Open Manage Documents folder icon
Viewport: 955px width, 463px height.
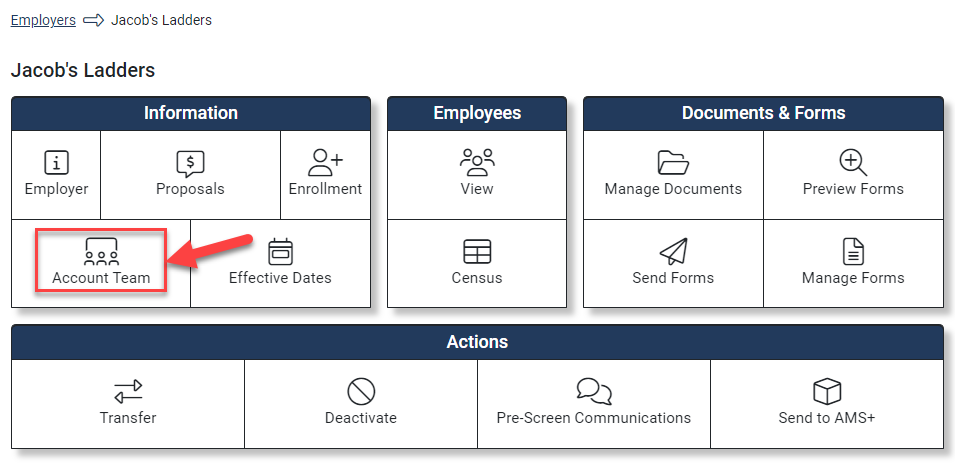tap(673, 163)
